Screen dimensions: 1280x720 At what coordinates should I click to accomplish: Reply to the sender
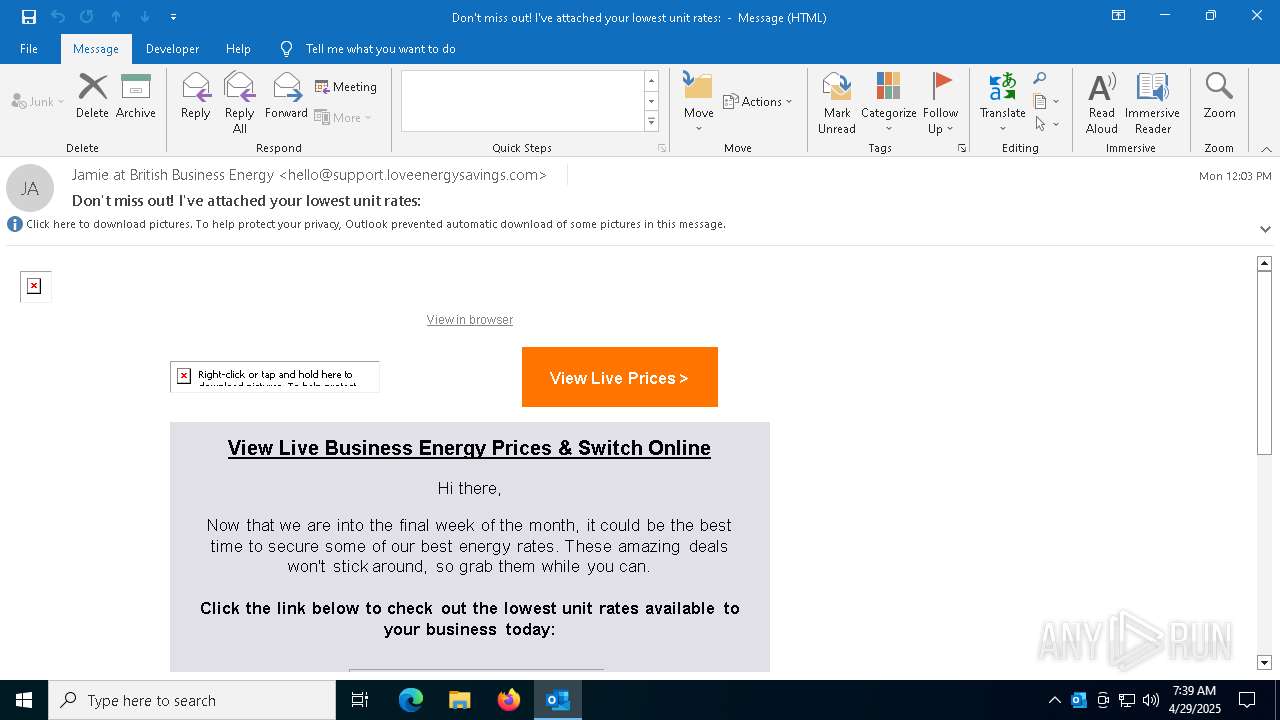tap(196, 96)
